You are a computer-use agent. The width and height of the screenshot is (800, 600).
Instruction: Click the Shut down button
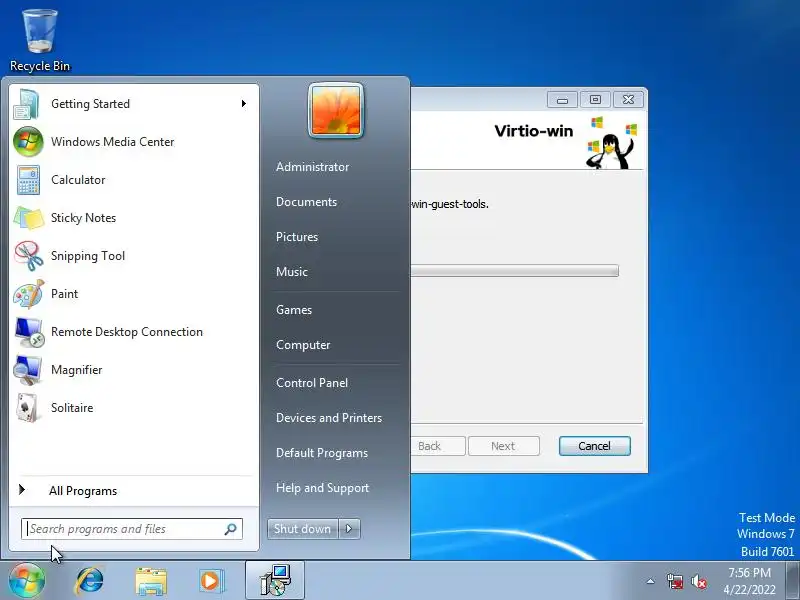coord(303,529)
